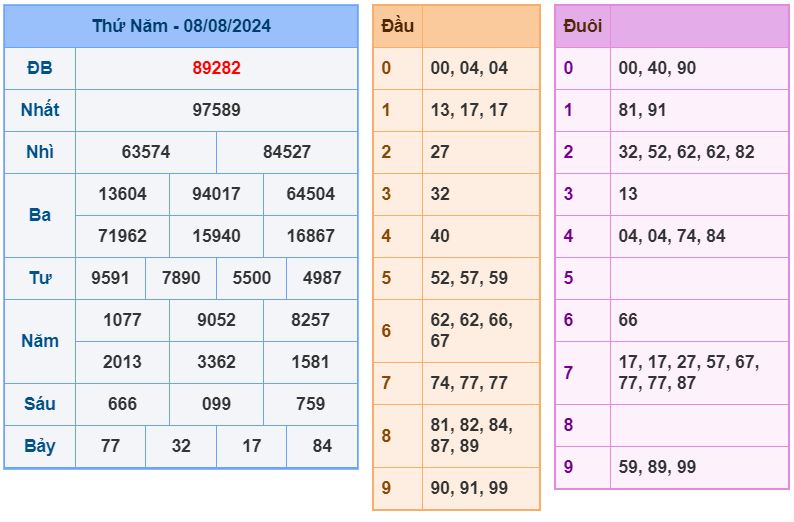Click the Đuôi row label 5
The image size is (794, 522).
tap(568, 278)
